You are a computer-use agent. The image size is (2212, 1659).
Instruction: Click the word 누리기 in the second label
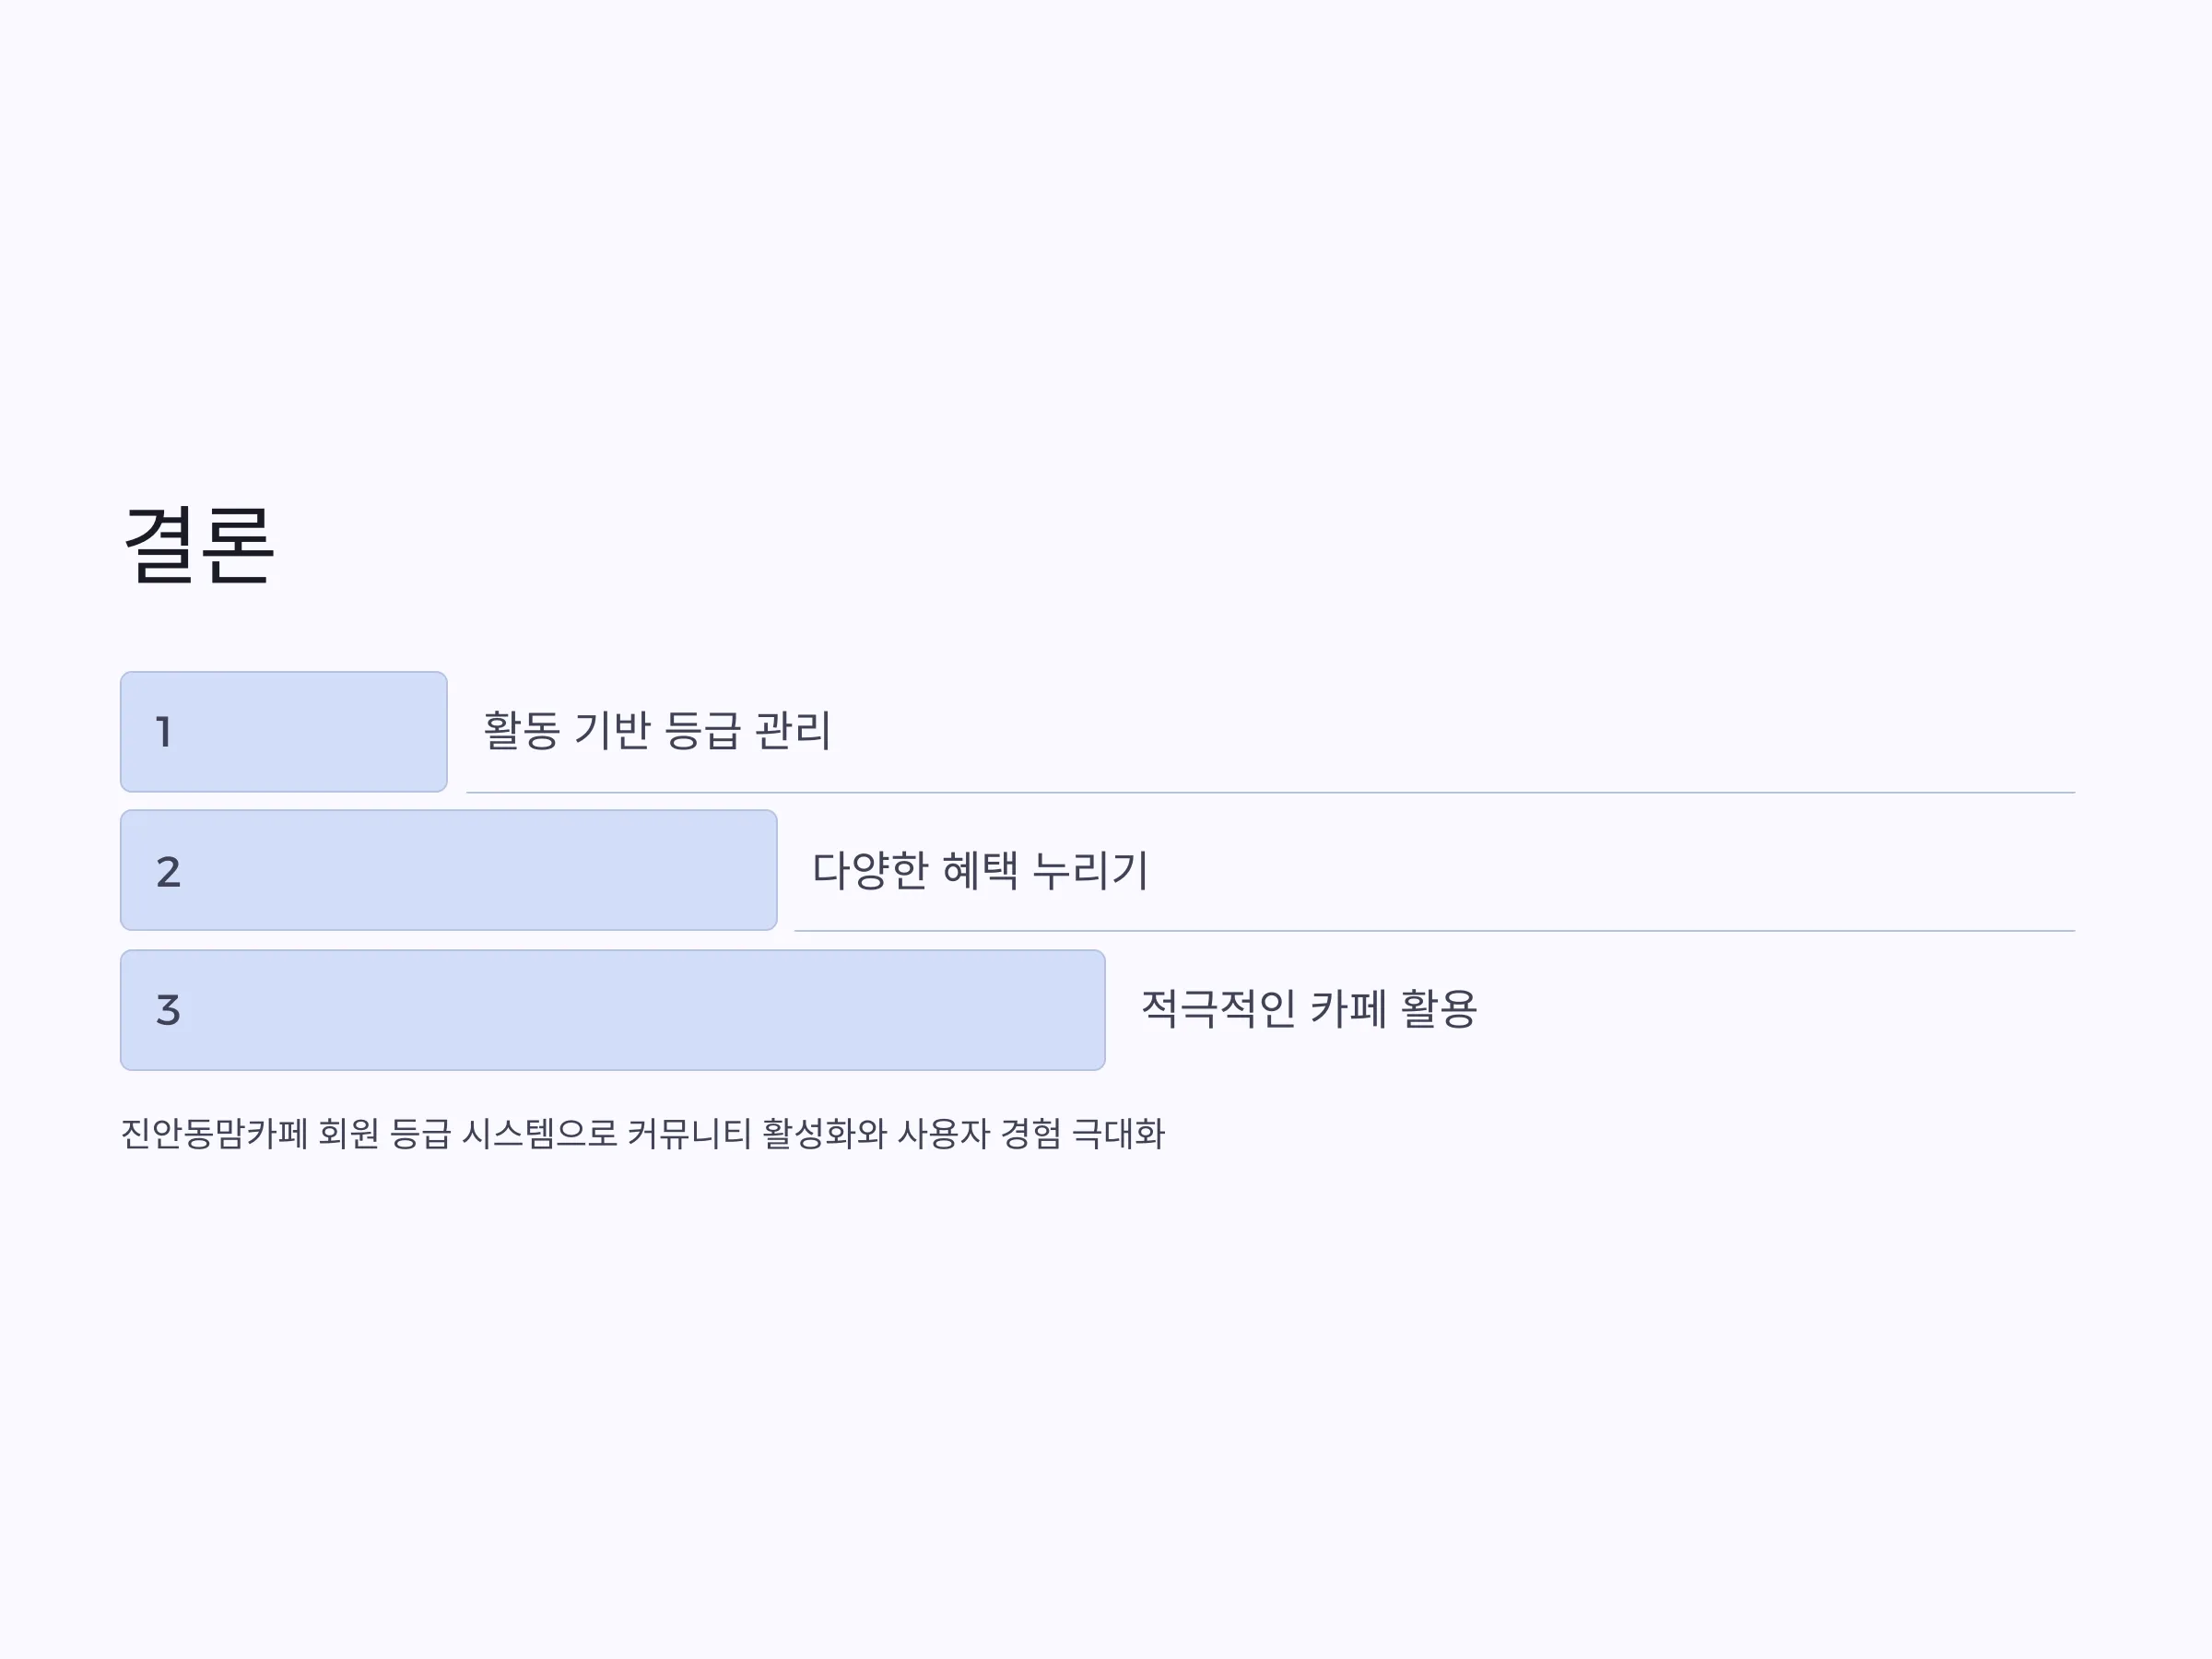pos(1090,870)
